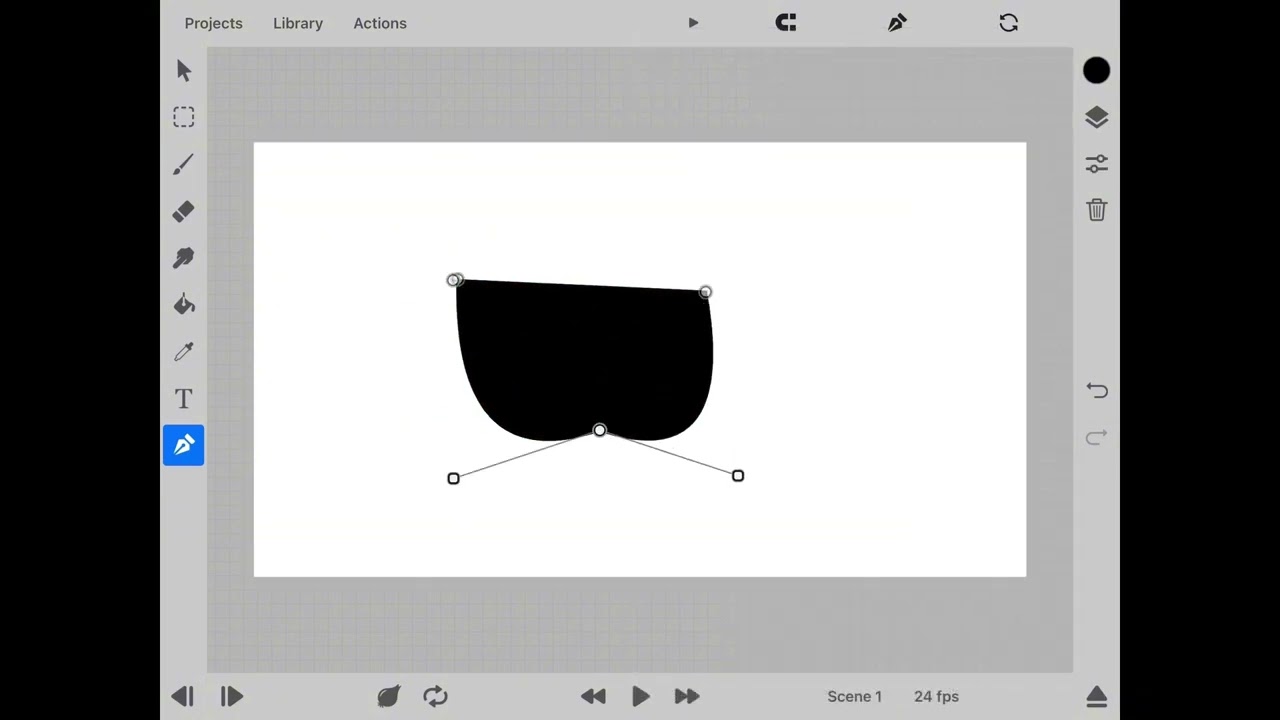
Task: Select the right bezier handle square
Action: pyautogui.click(x=738, y=476)
